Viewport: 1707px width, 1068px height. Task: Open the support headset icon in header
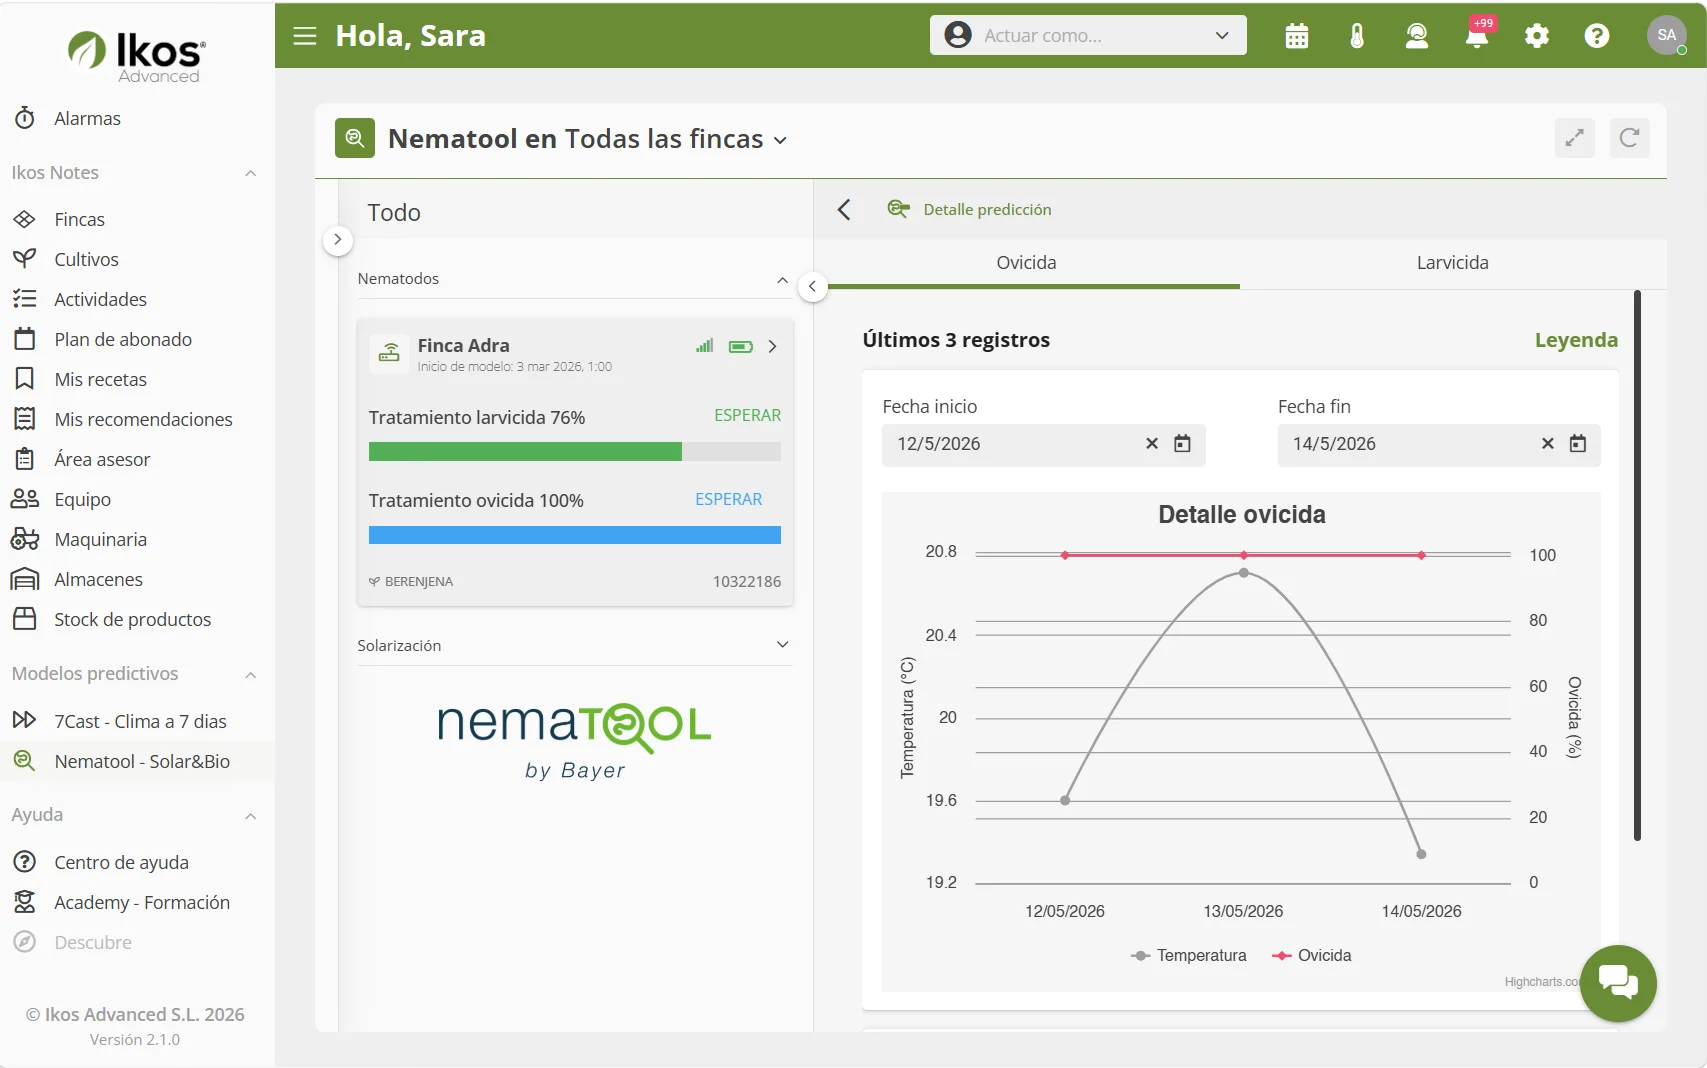click(x=1417, y=36)
